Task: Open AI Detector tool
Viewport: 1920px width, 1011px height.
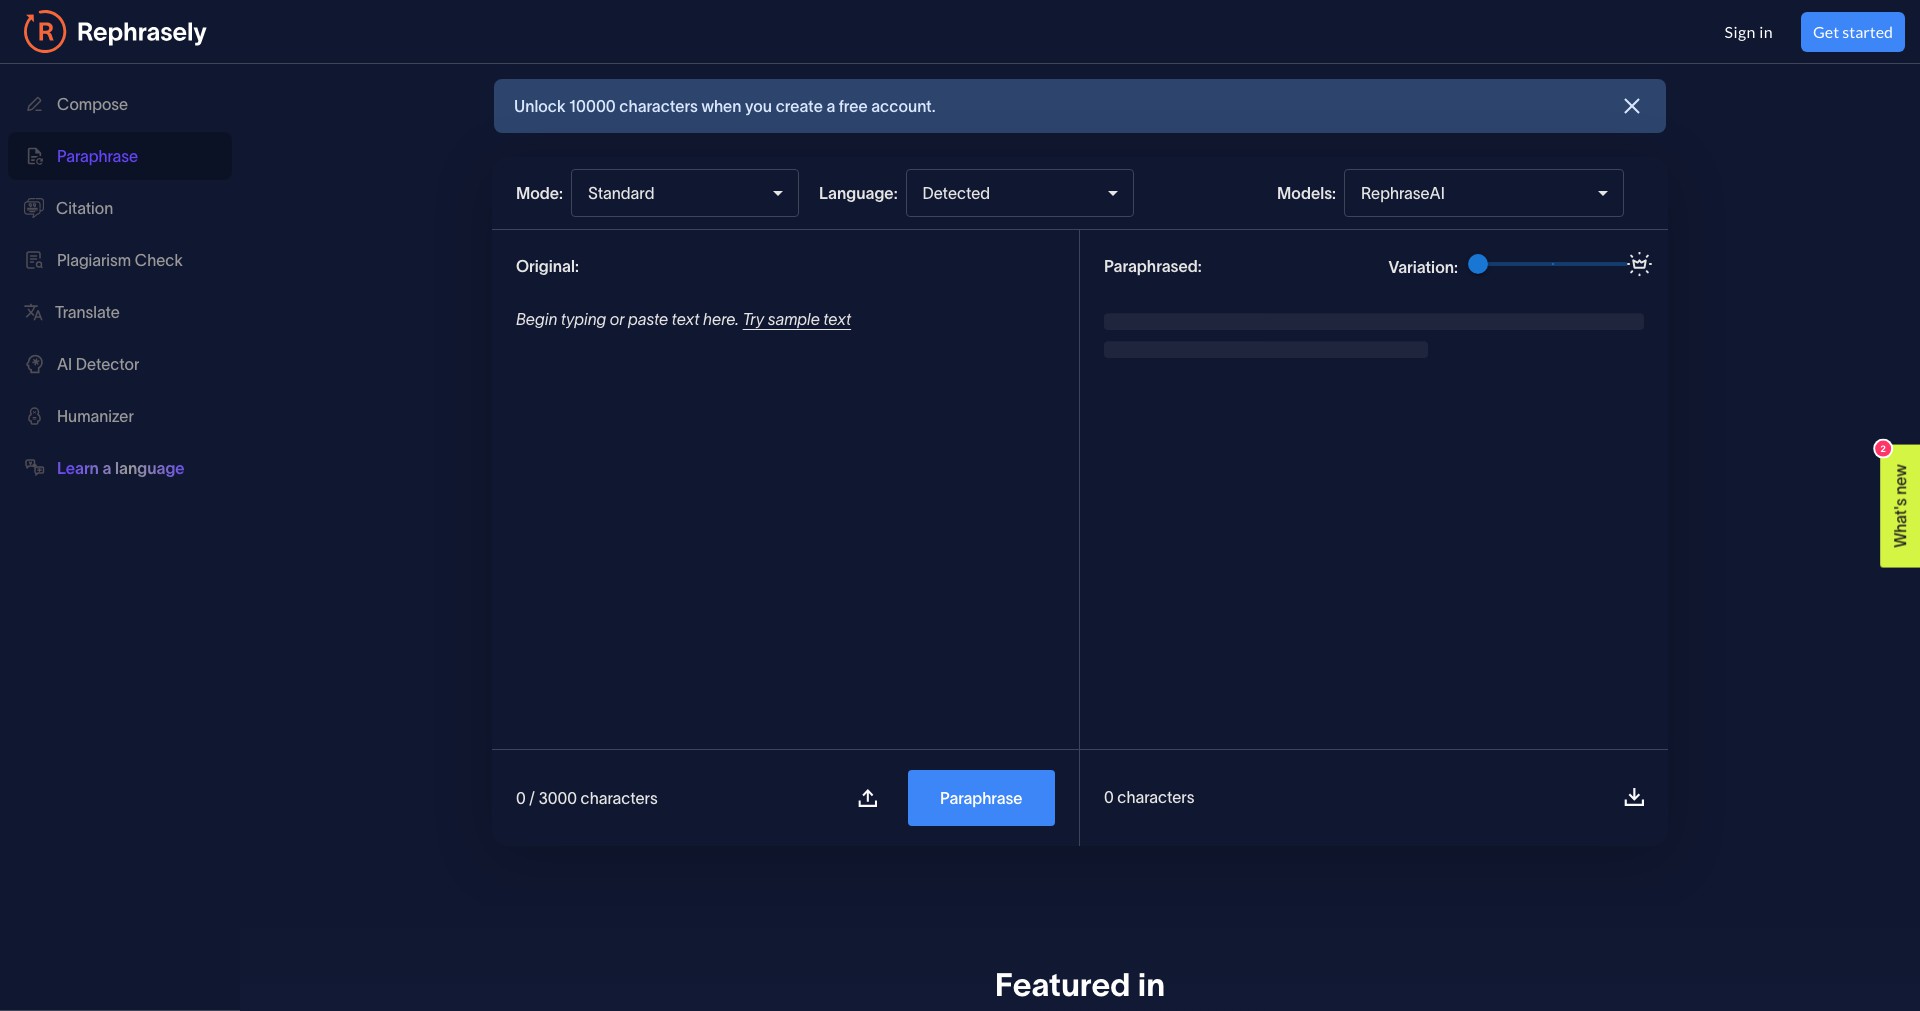Action: point(120,364)
